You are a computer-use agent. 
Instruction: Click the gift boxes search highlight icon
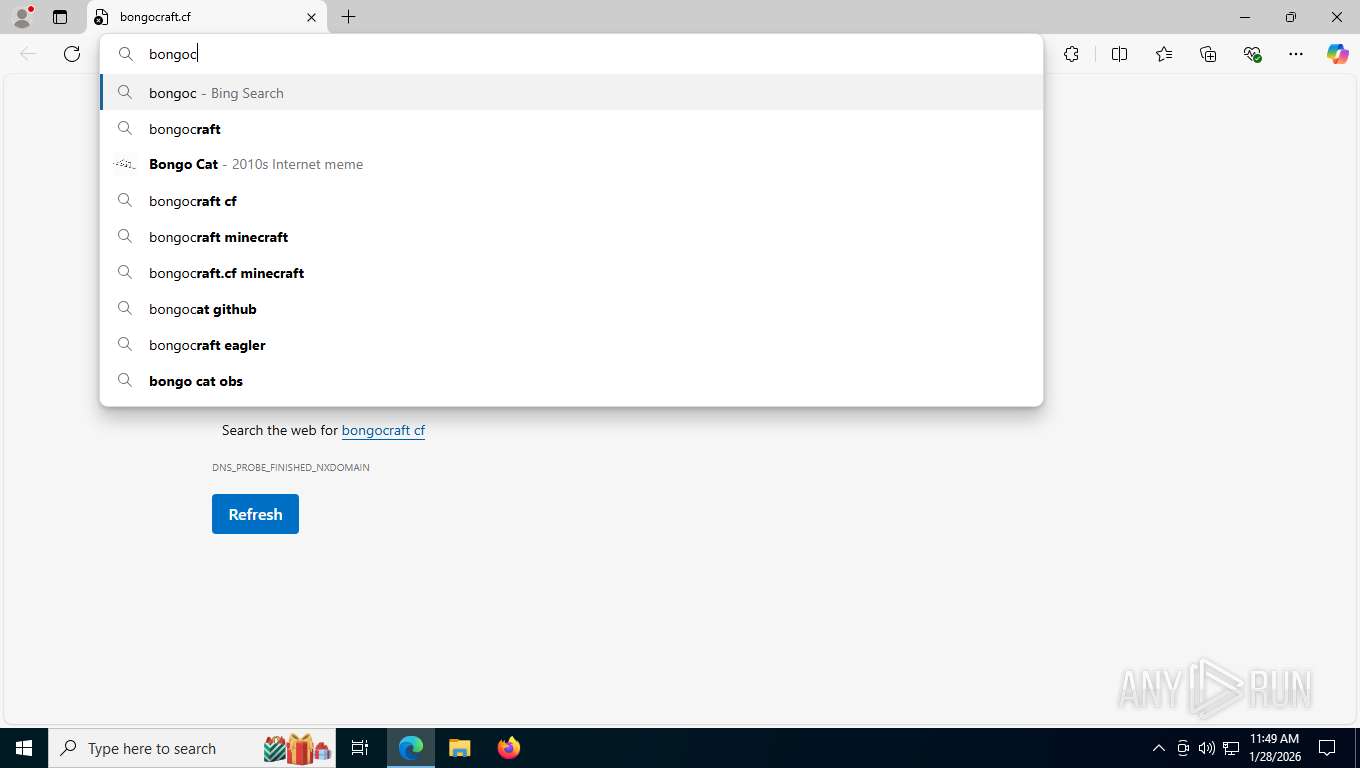[297, 748]
